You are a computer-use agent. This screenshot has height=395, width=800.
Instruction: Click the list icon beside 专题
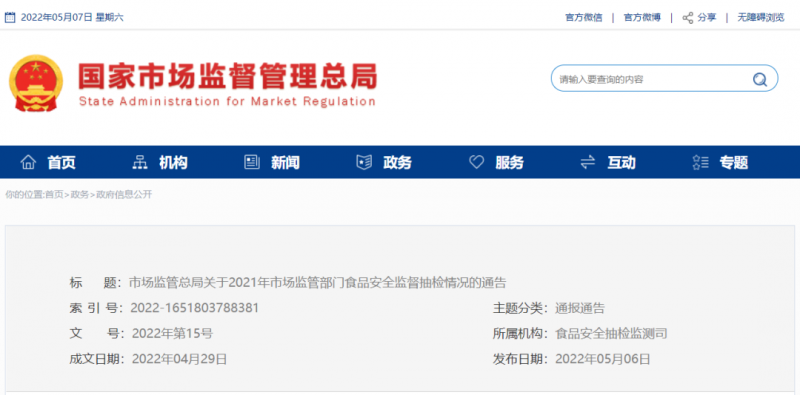(x=701, y=162)
